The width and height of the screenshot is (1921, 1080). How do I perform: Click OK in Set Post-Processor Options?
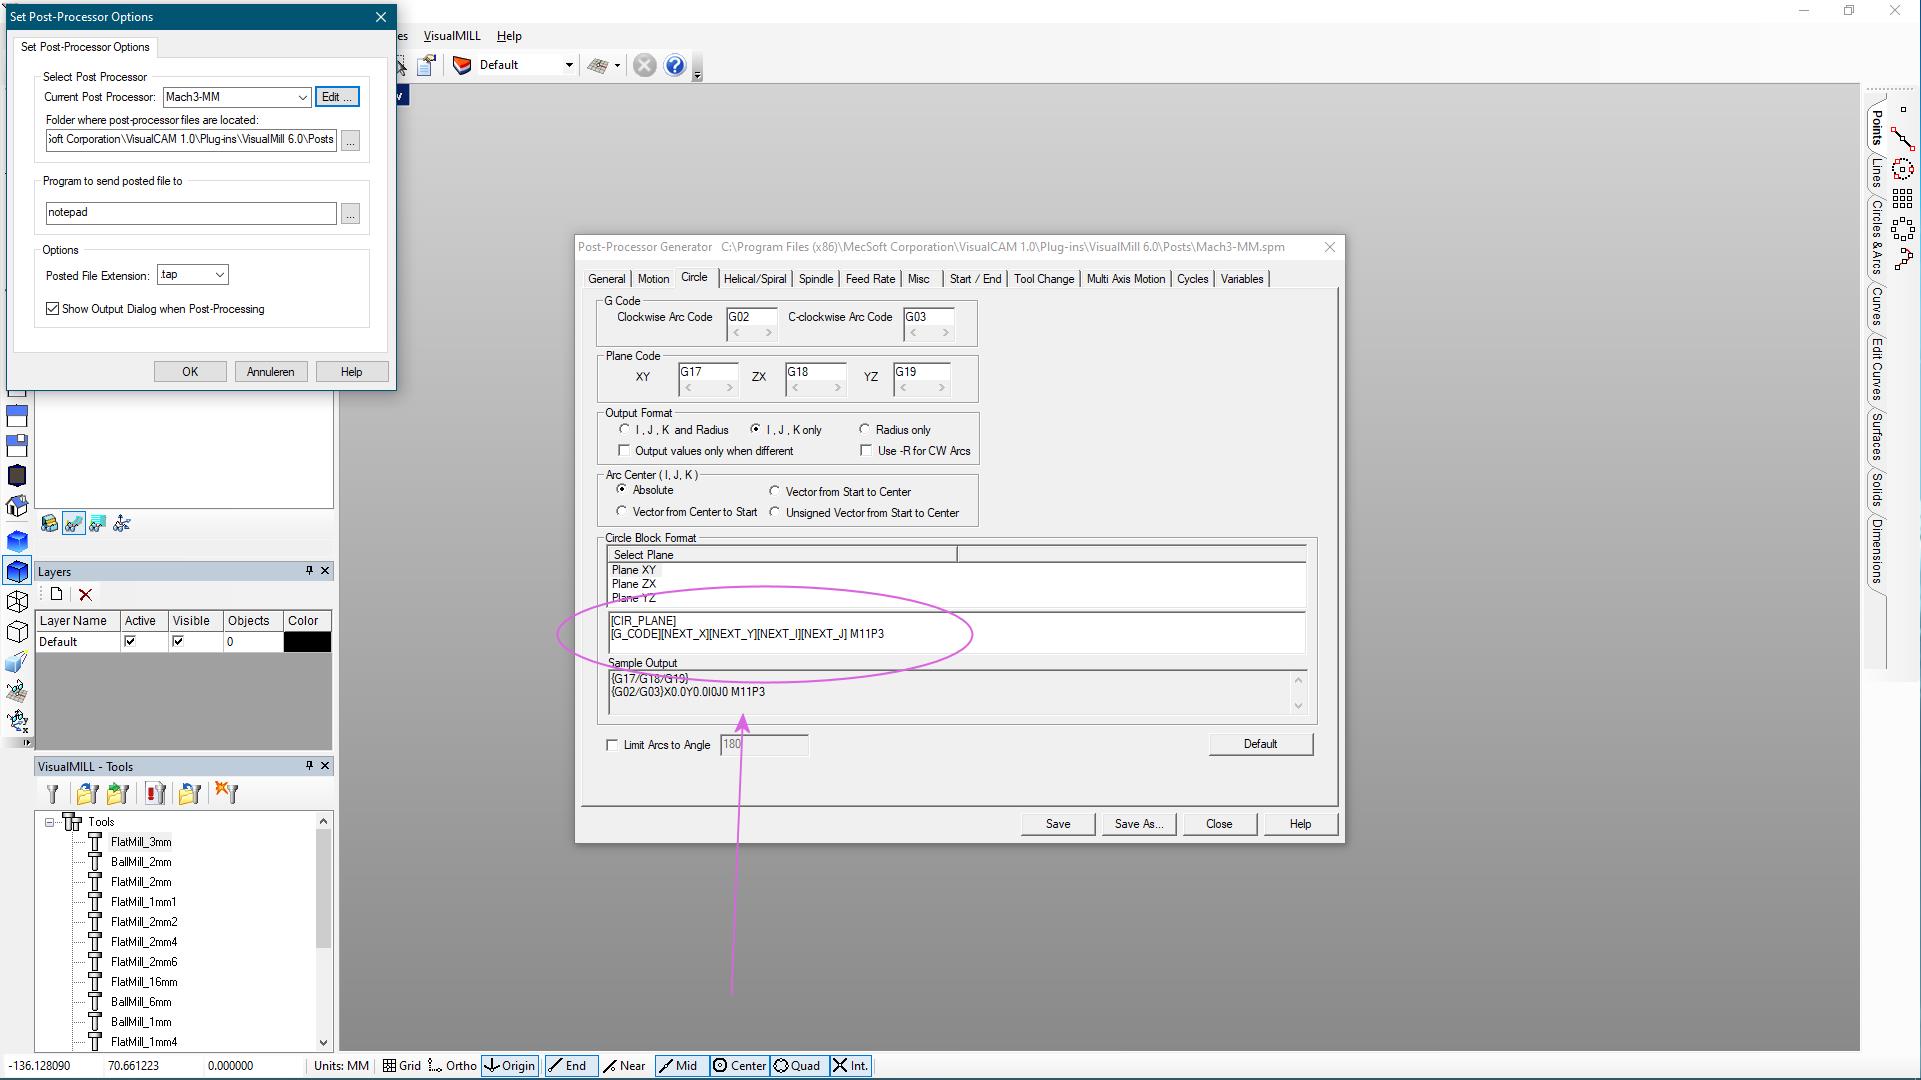(190, 372)
